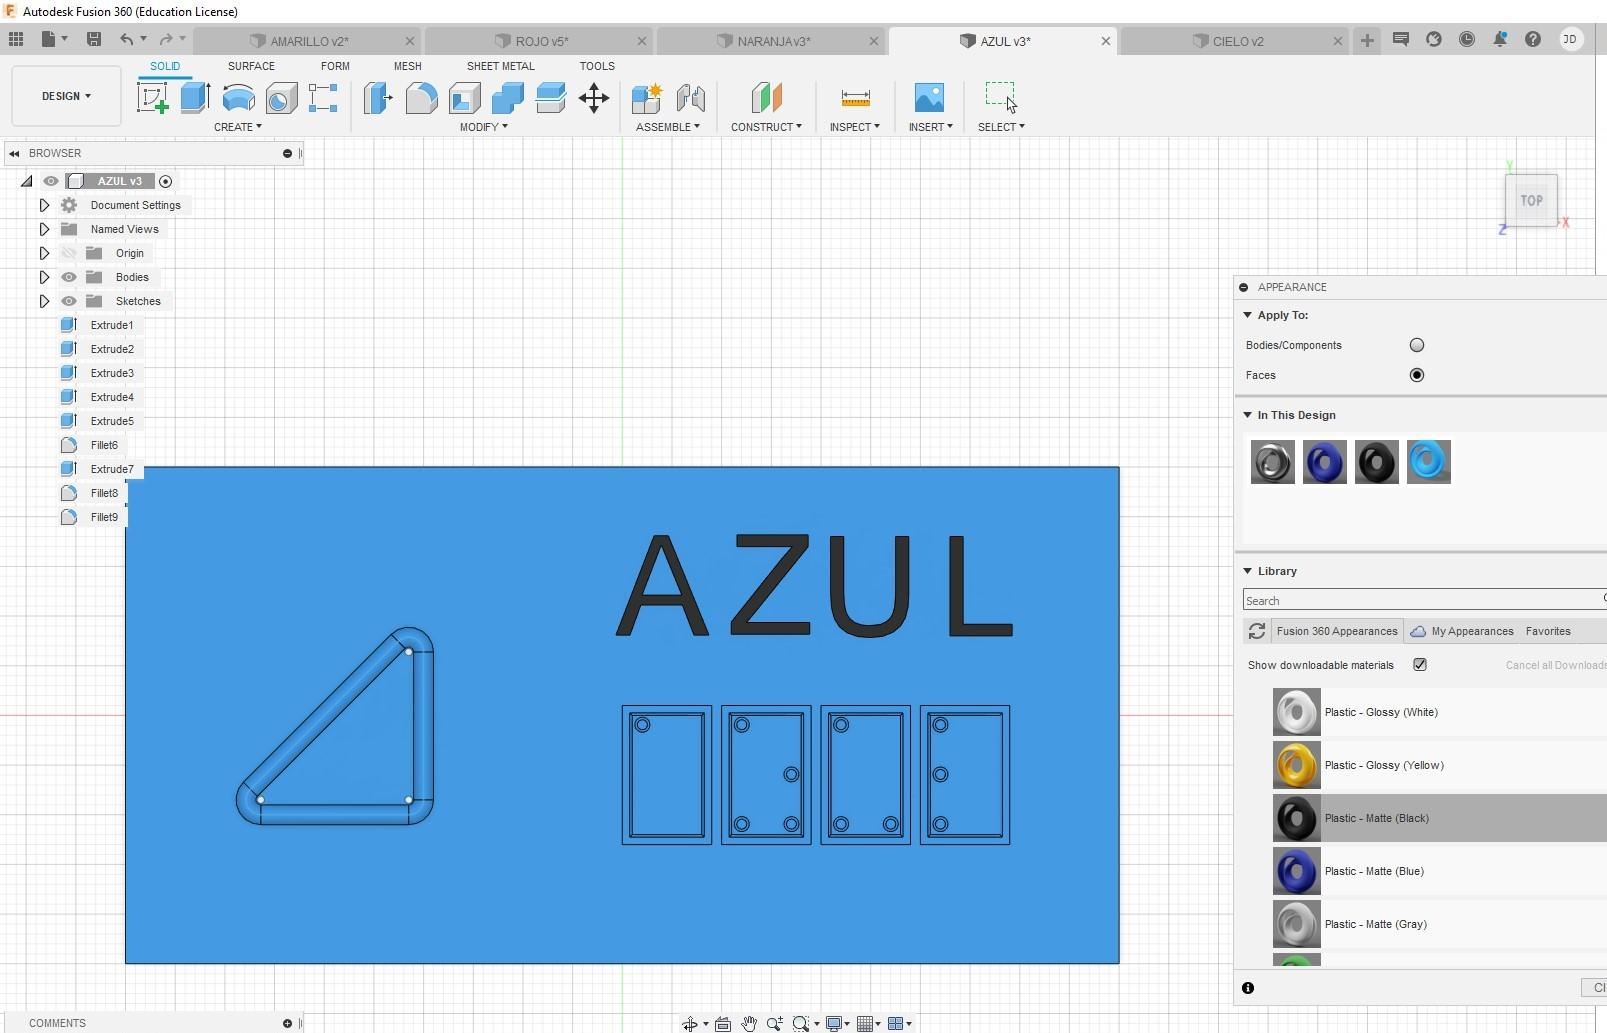Open the CREATE dropdown menu
The width and height of the screenshot is (1607, 1033).
(238, 127)
